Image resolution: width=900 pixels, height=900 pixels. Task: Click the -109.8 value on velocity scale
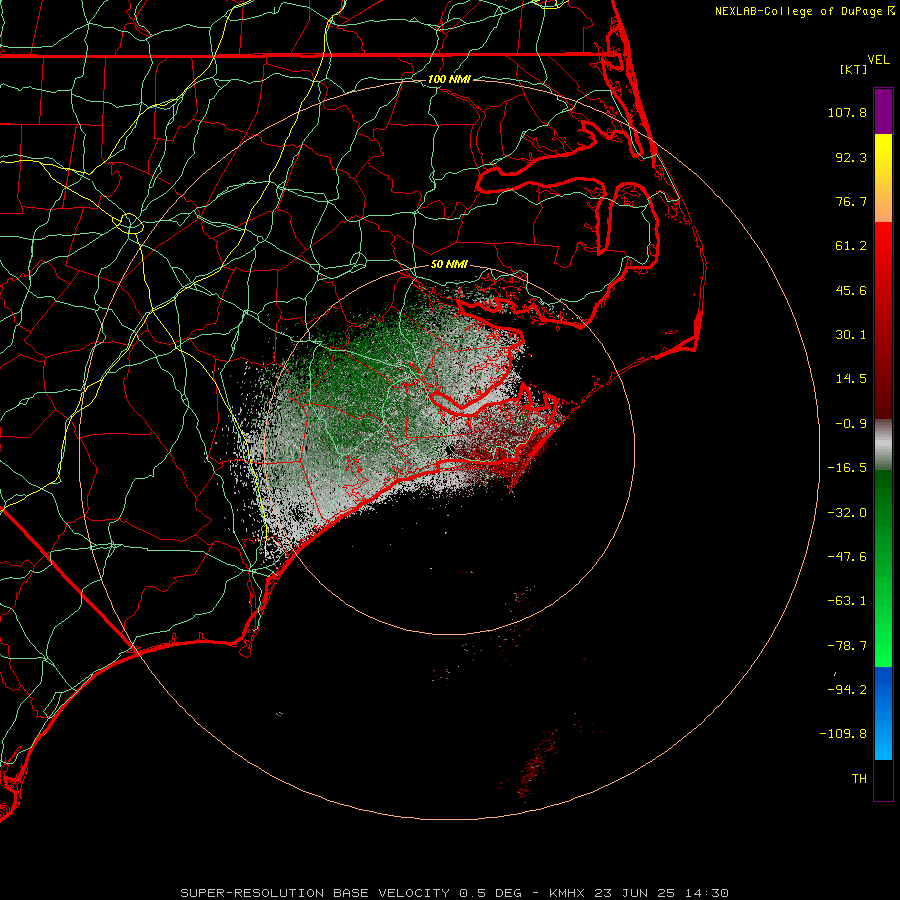coord(843,734)
